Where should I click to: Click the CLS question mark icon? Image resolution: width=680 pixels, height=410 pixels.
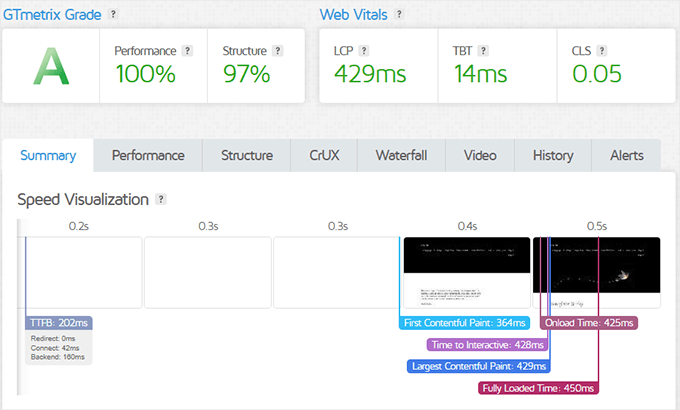[x=602, y=50]
